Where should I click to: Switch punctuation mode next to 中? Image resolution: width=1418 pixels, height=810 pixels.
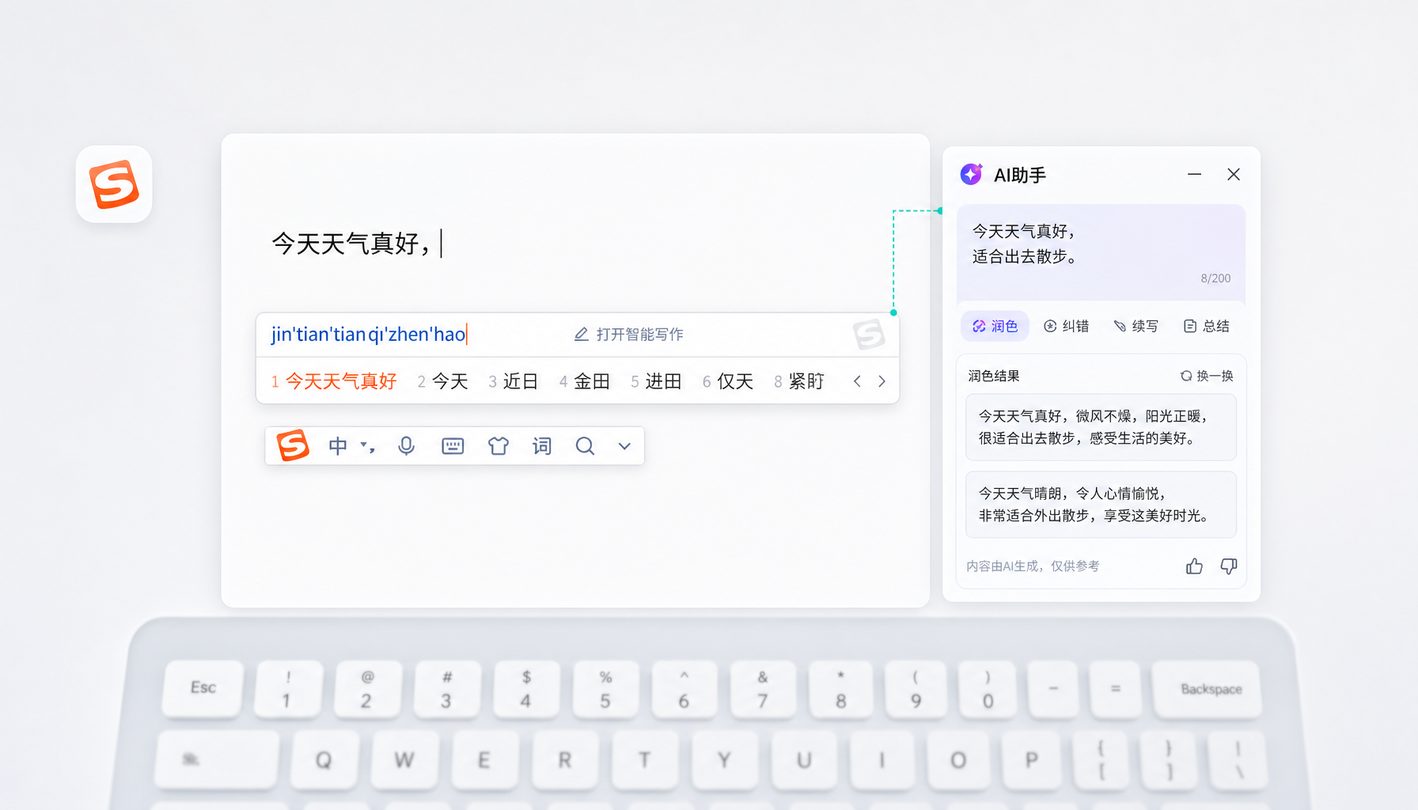click(x=367, y=447)
